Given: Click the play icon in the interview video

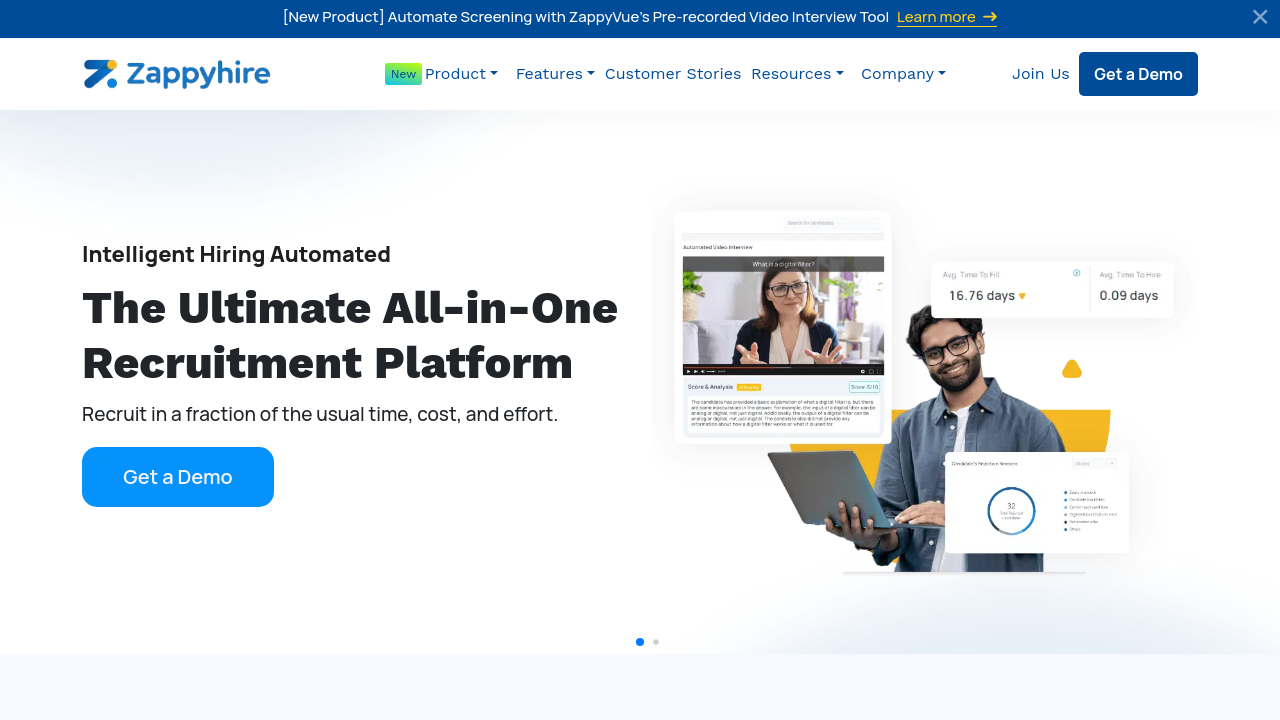Looking at the screenshot, I should (688, 371).
